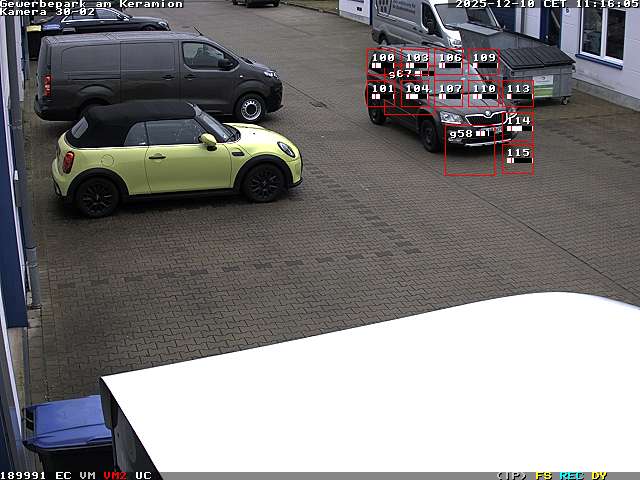Click the EC indicator in status bar
This screenshot has width=640, height=480.
pyautogui.click(x=63, y=475)
